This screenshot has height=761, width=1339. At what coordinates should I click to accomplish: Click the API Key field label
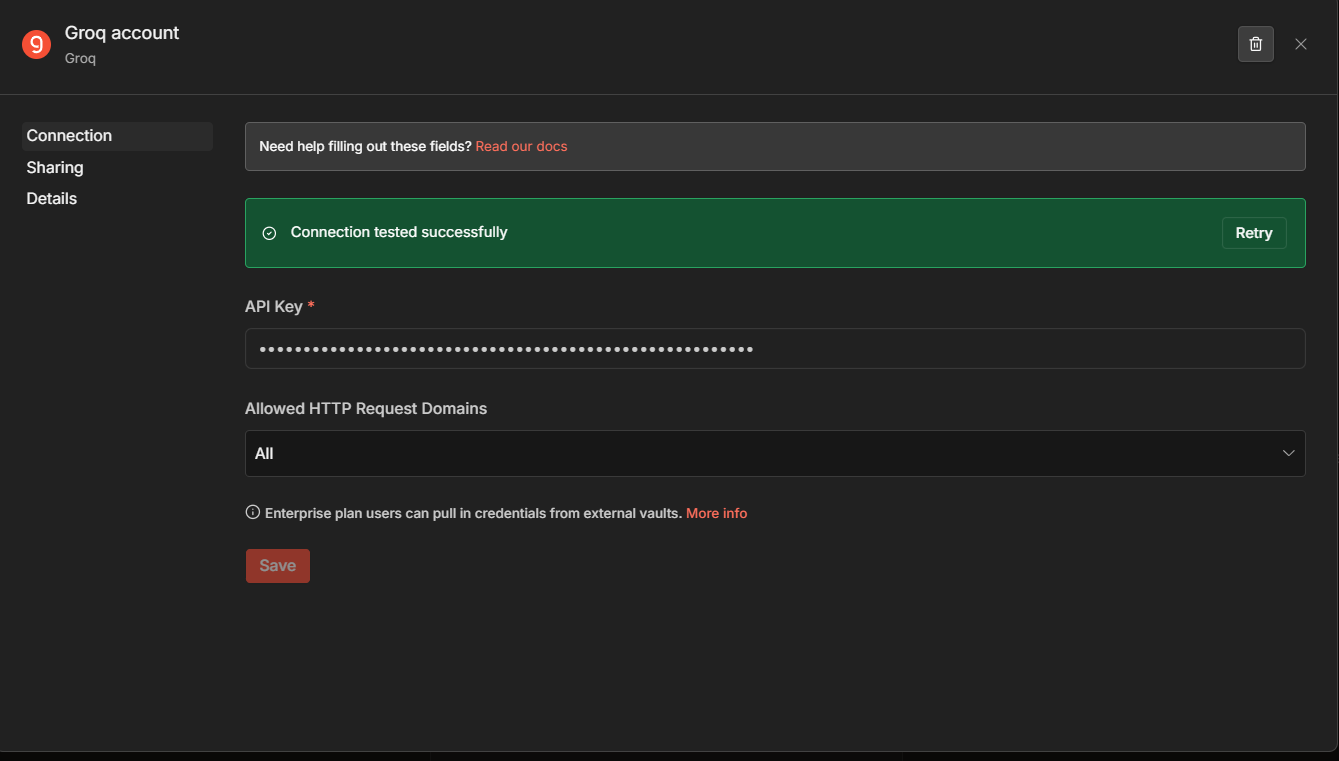tap(274, 306)
